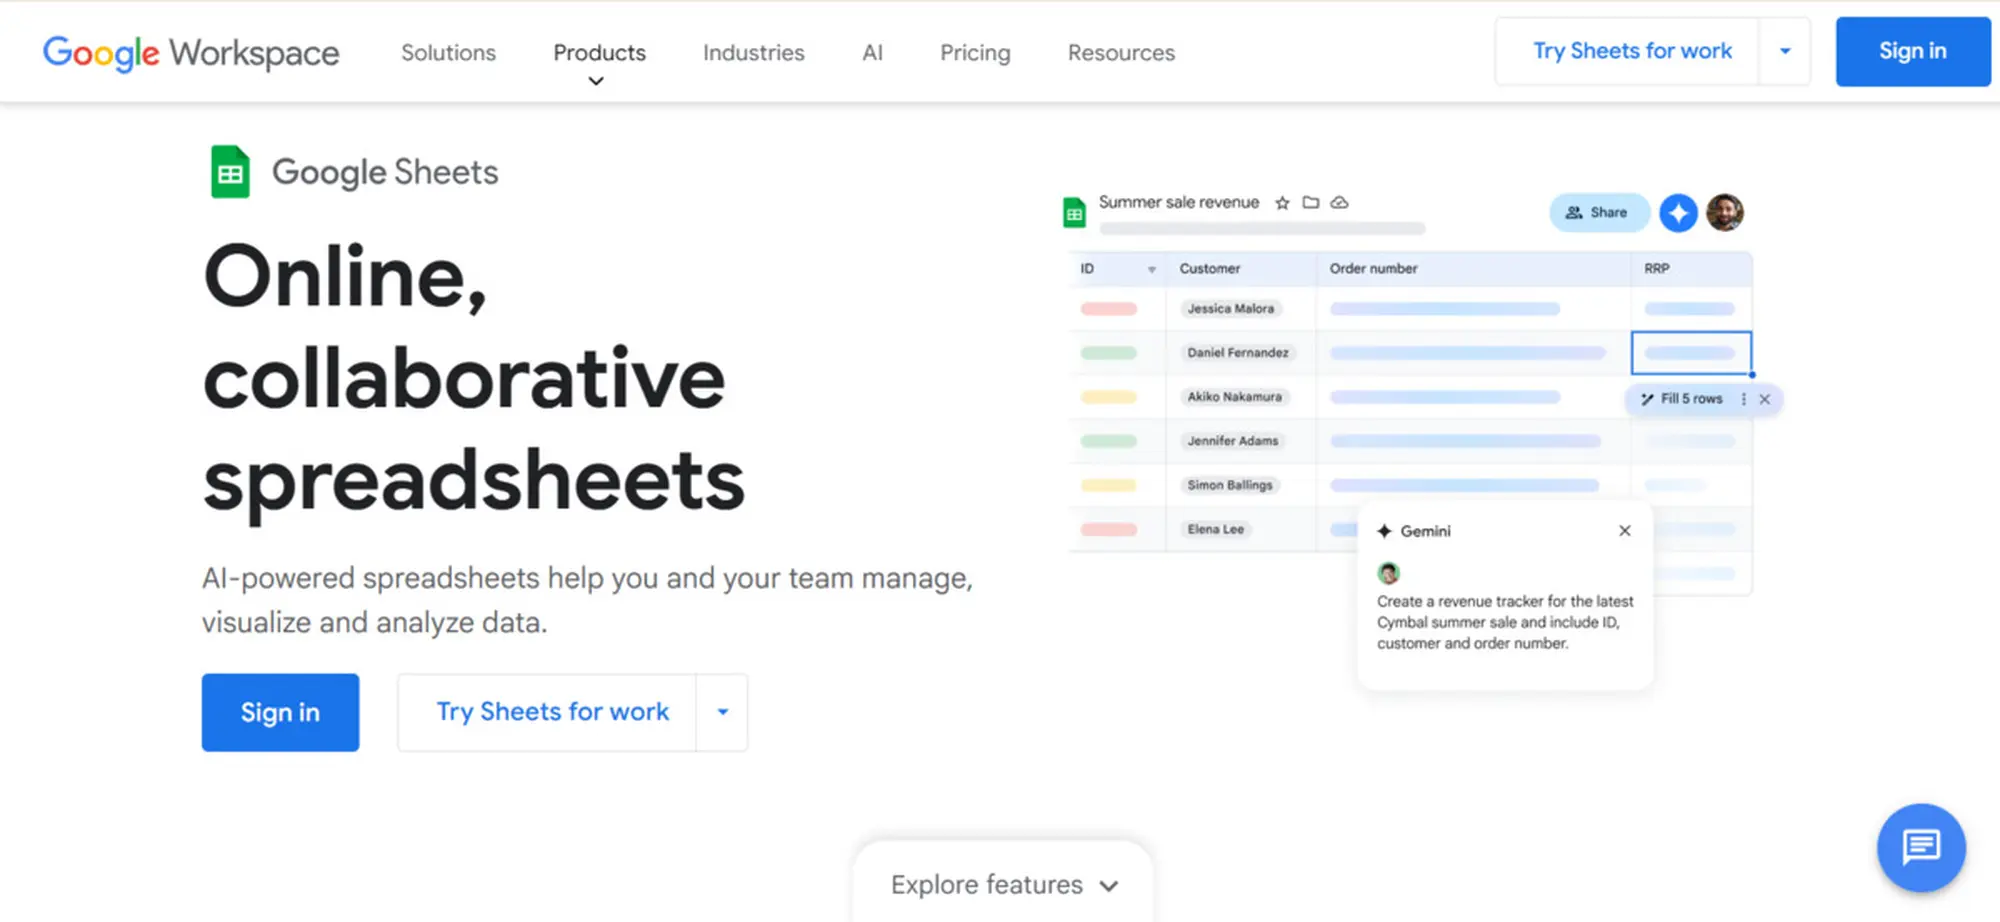Click the Akiko Nakamura cell
The width and height of the screenshot is (2000, 922).
point(1235,397)
